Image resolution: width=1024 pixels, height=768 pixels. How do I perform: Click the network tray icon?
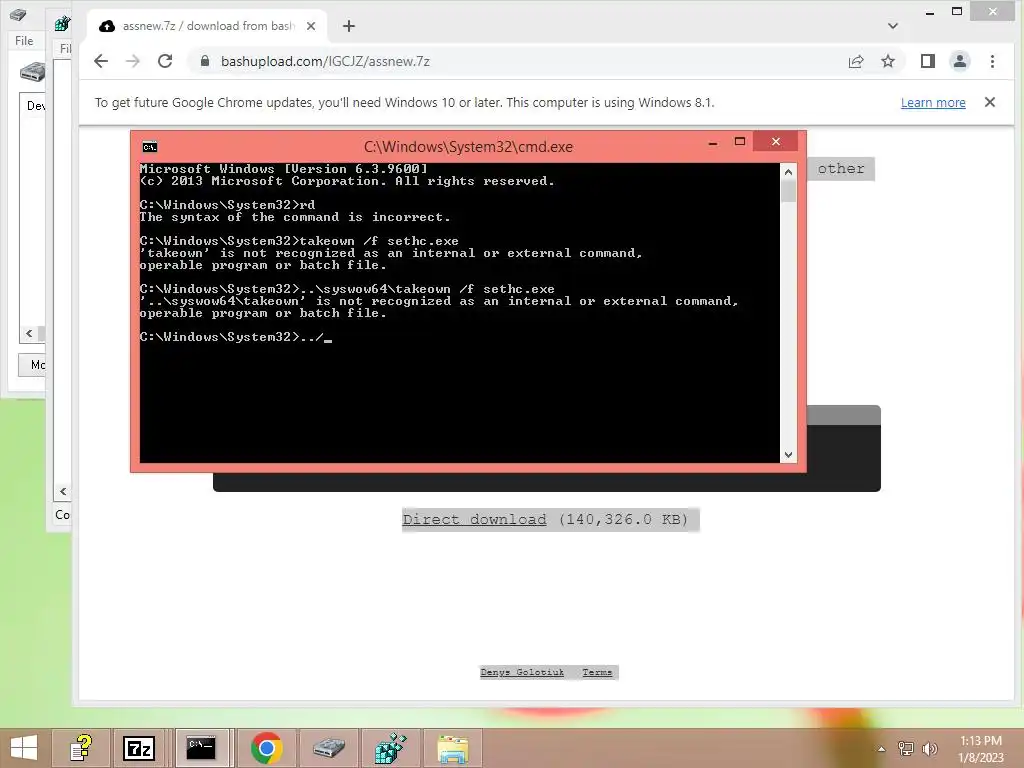tap(905, 749)
